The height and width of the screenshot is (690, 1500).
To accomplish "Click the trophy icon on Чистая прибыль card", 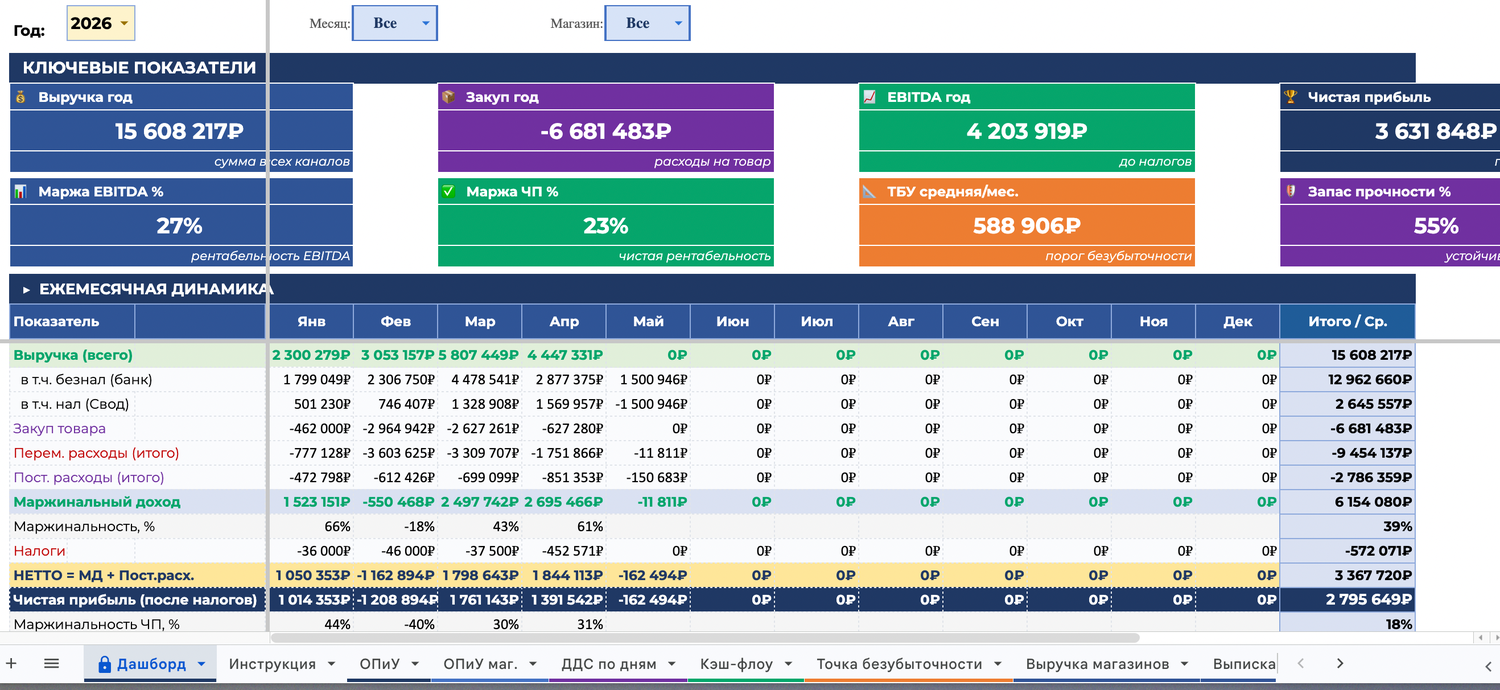I will pos(1291,97).
